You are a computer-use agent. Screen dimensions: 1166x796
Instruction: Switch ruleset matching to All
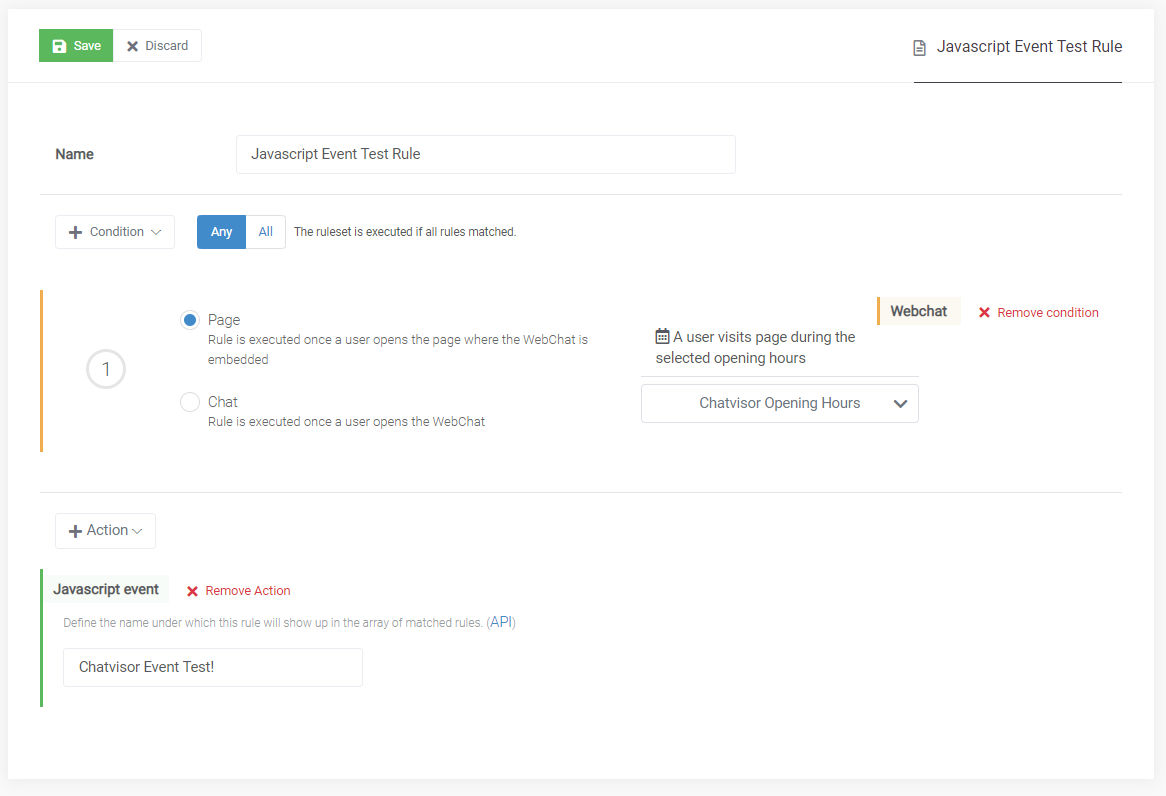pyautogui.click(x=265, y=232)
